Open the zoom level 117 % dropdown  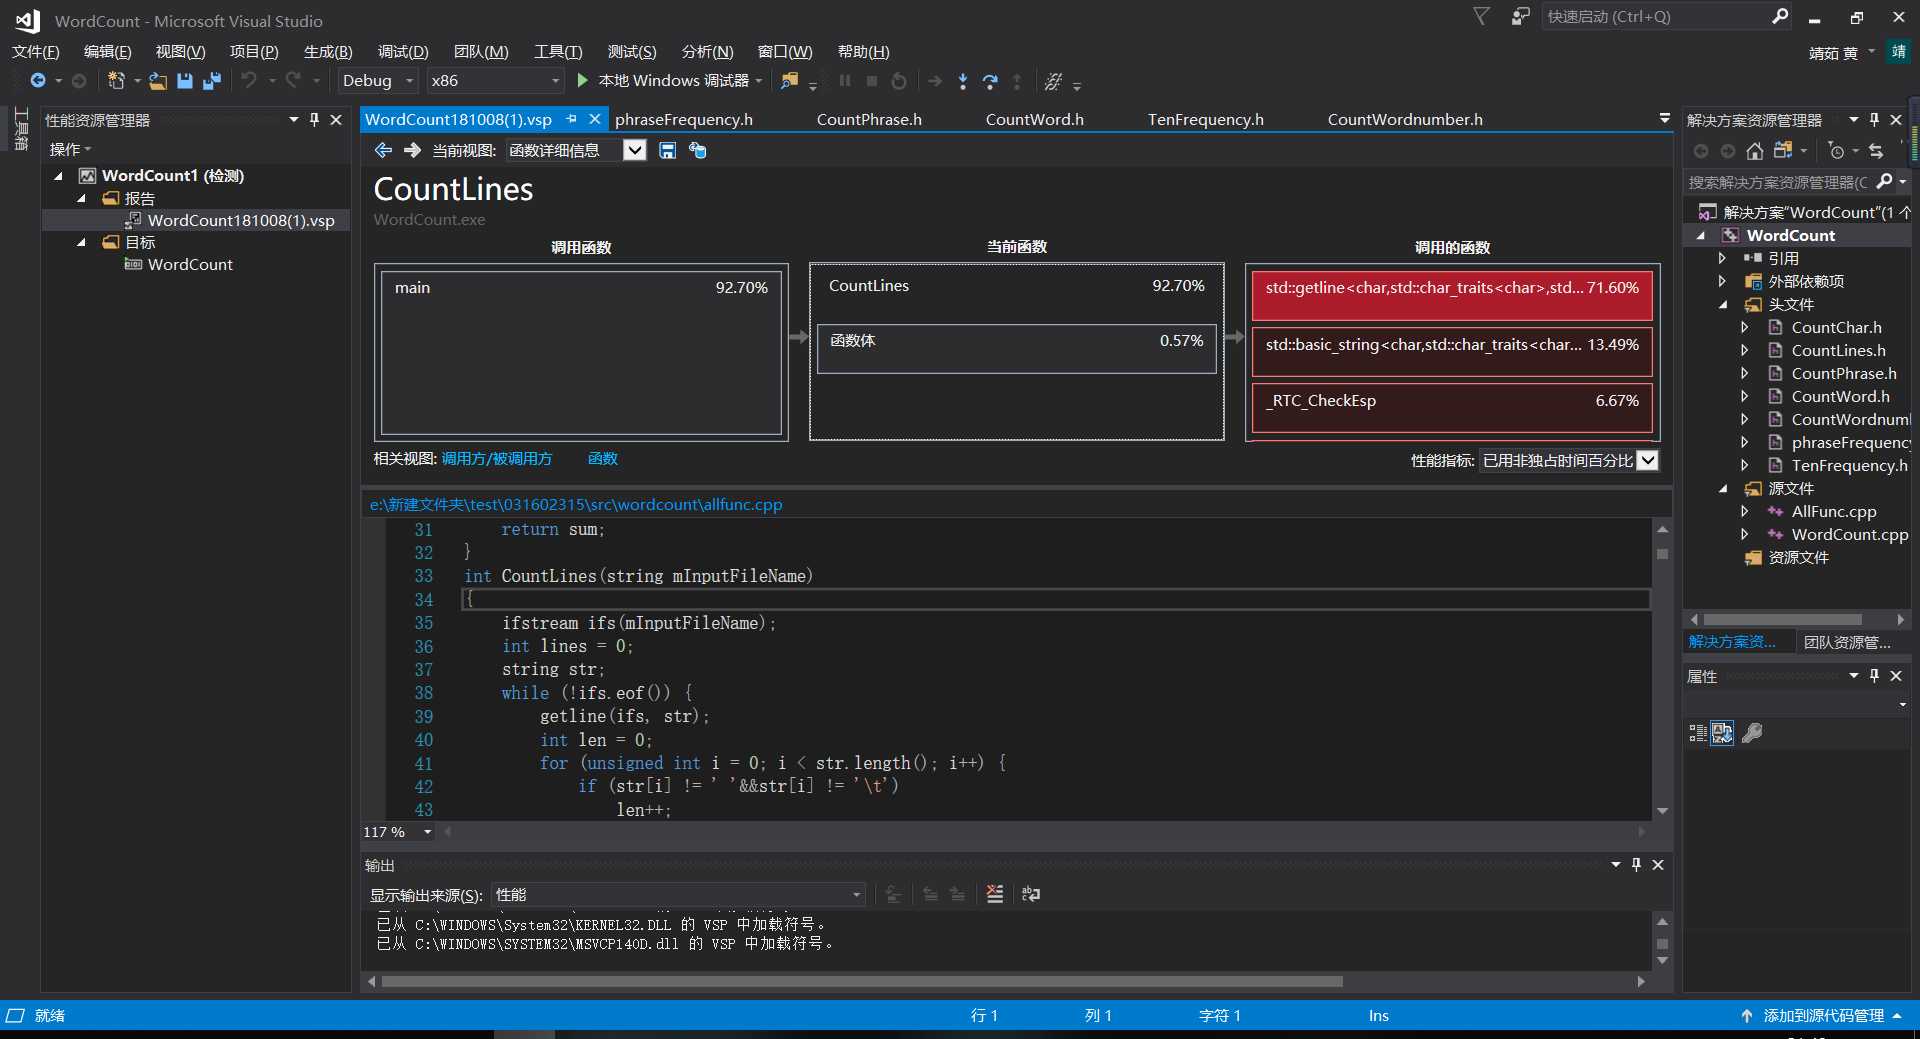coord(428,832)
